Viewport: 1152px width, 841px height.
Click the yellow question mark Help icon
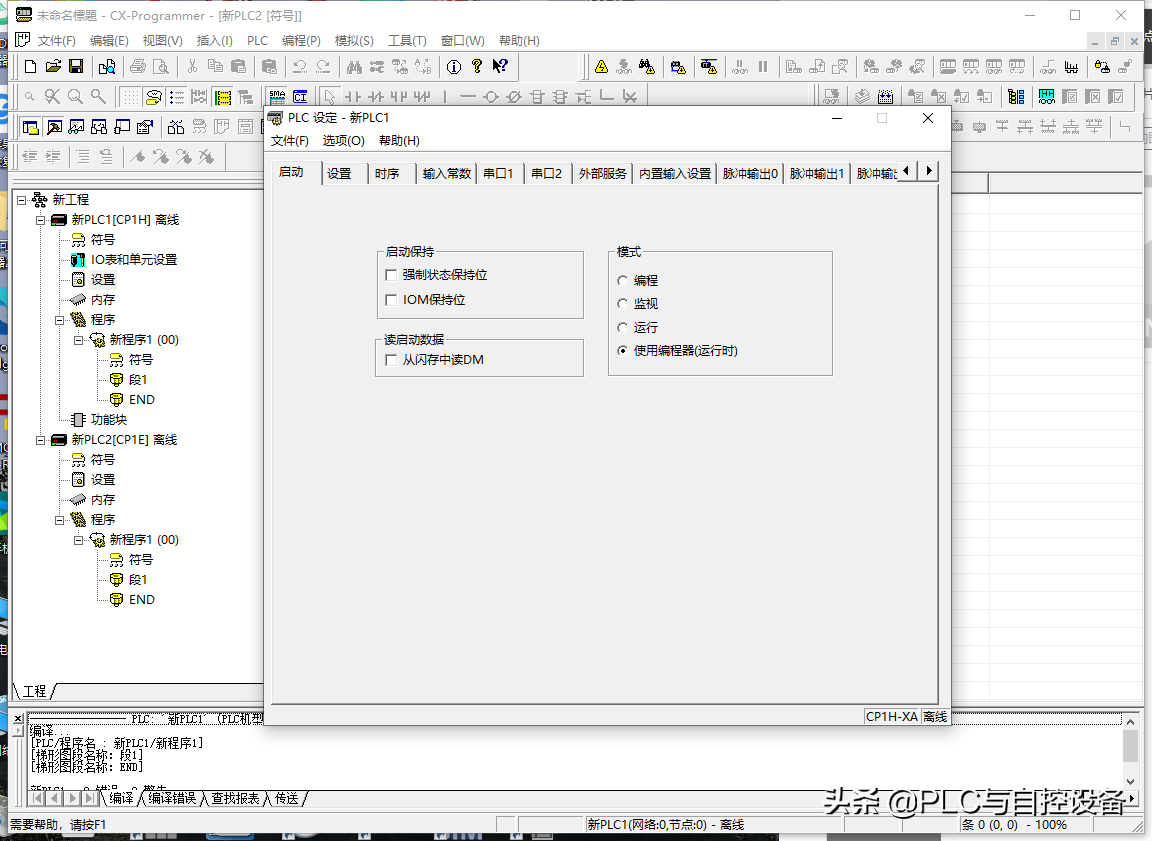477,67
